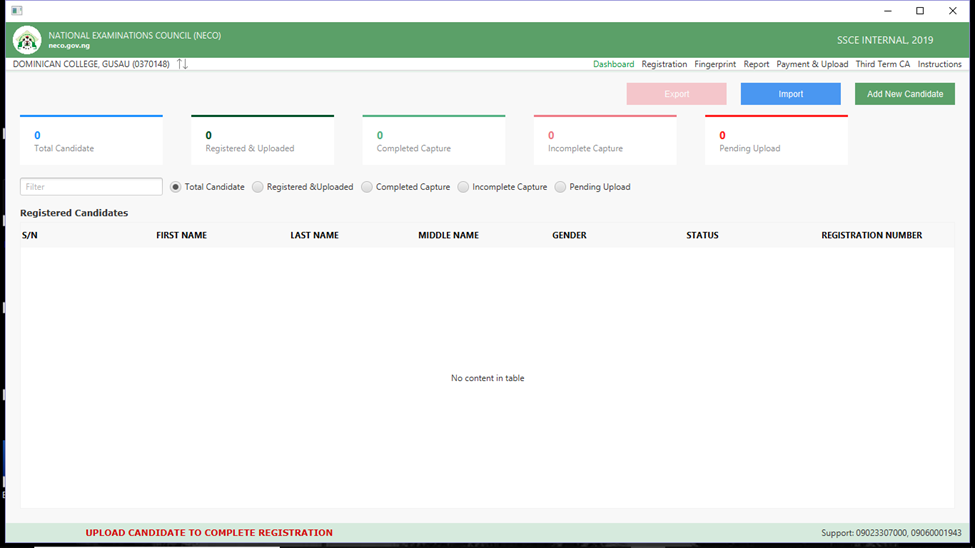This screenshot has height=548, width=975.
Task: Go to Payment & Upload menu
Action: pyautogui.click(x=812, y=64)
